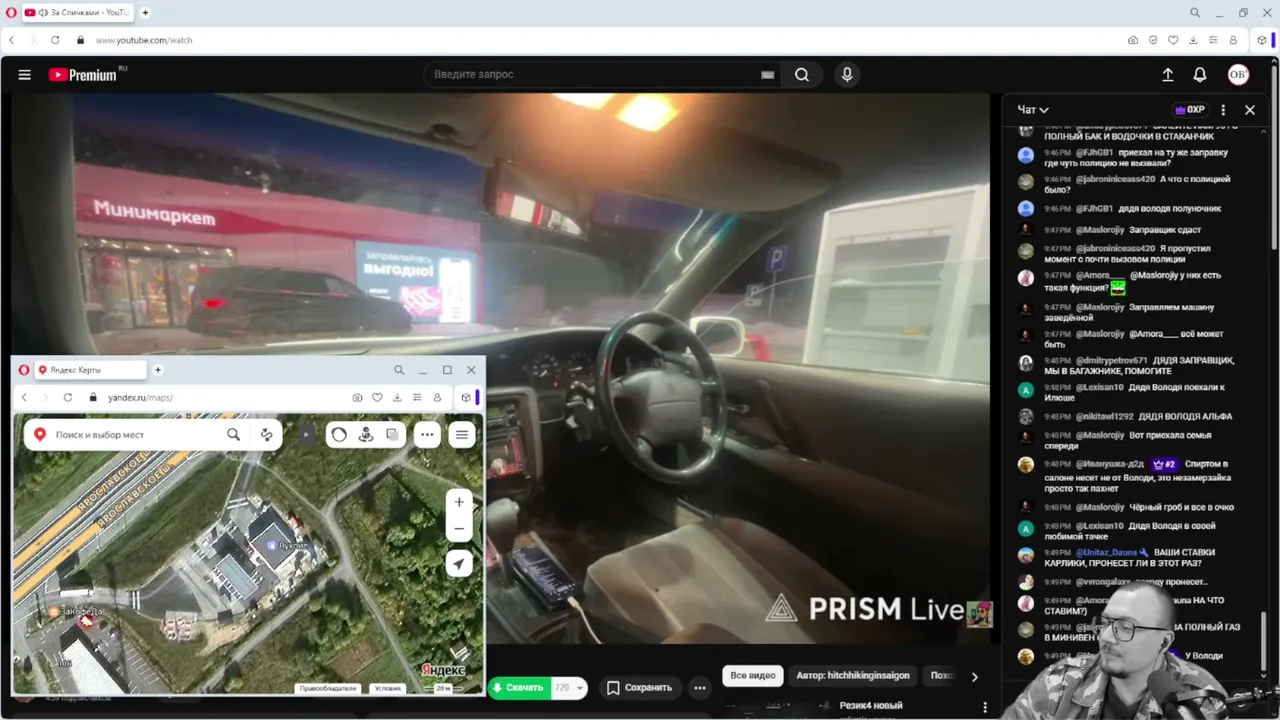The image size is (1280, 720).
Task: Click the Сохранить save button
Action: 639,688
